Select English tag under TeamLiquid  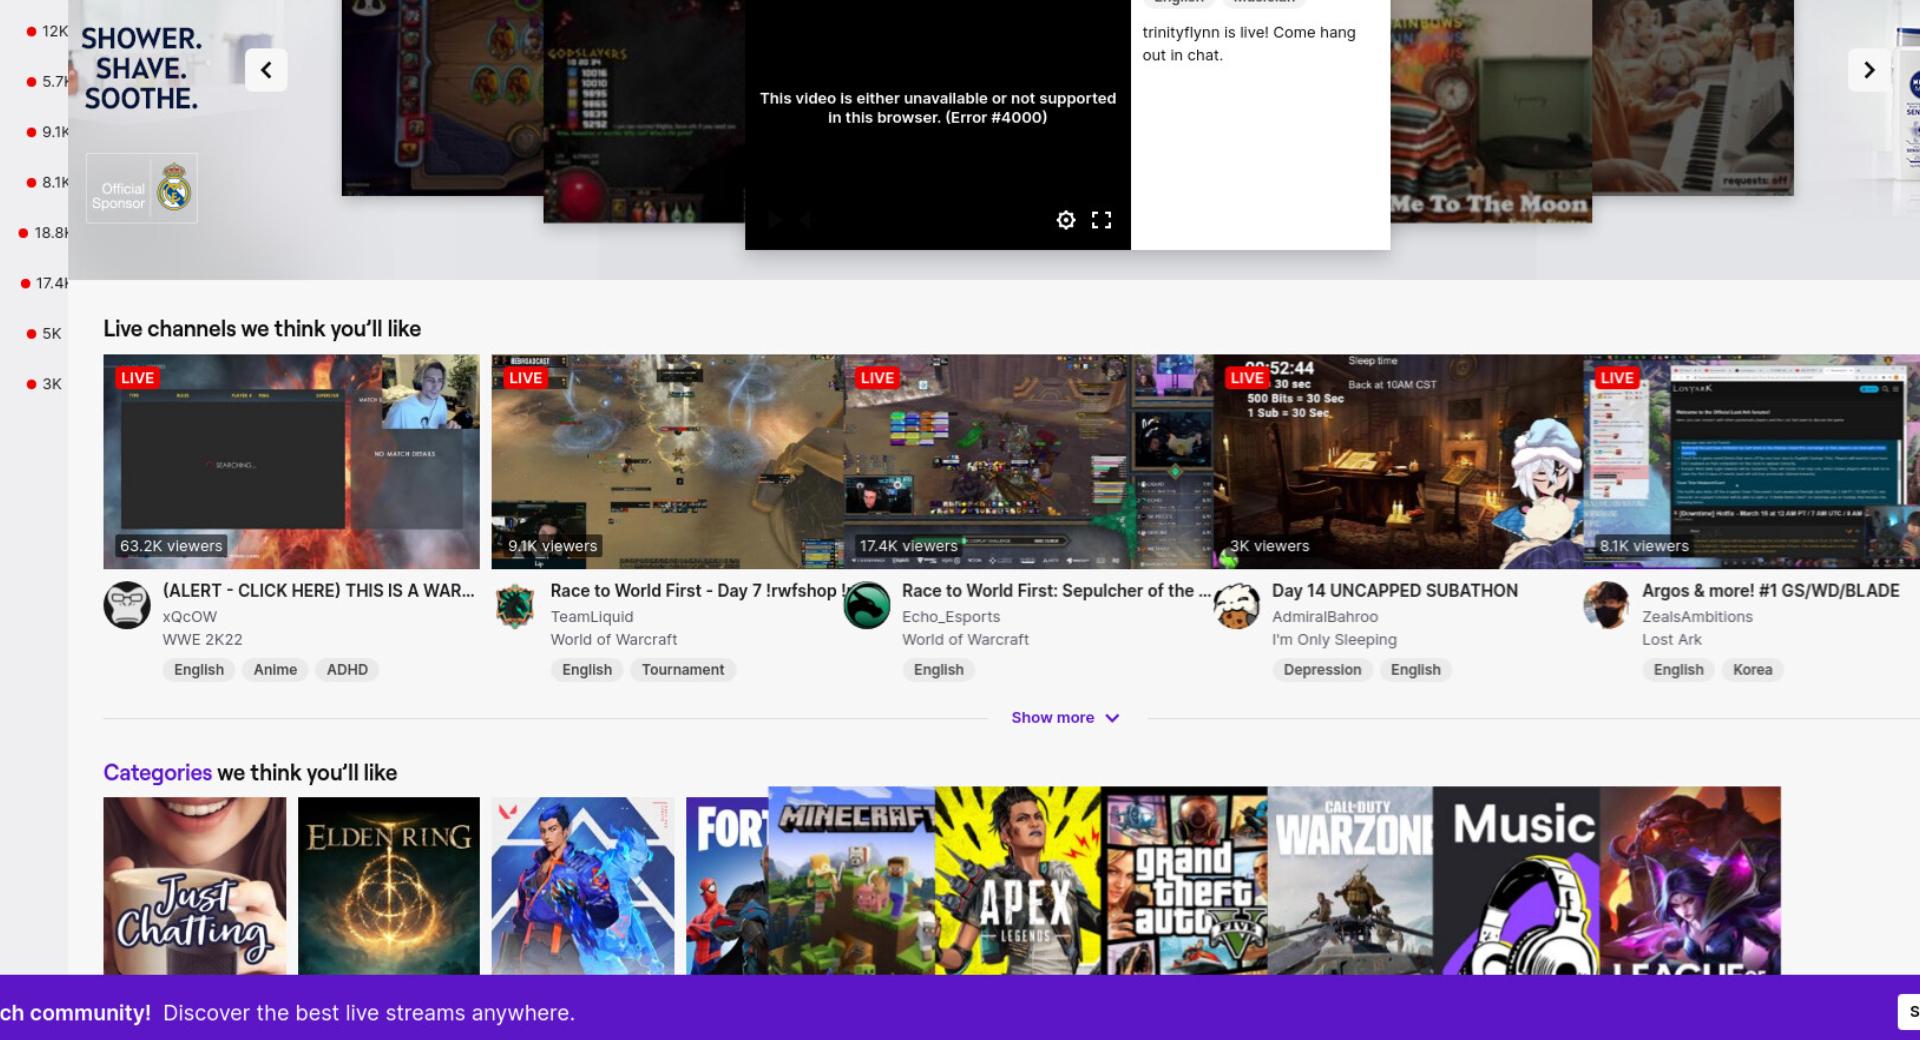(x=587, y=669)
